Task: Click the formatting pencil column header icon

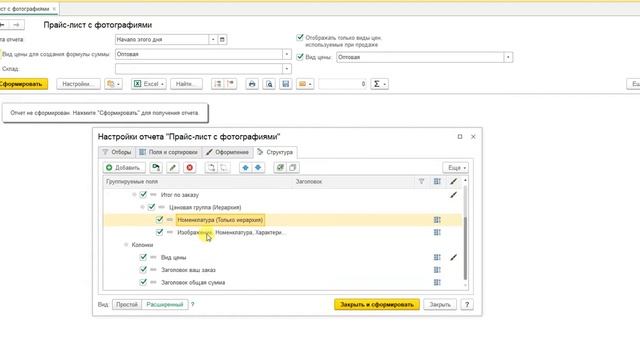Action: coord(453,182)
